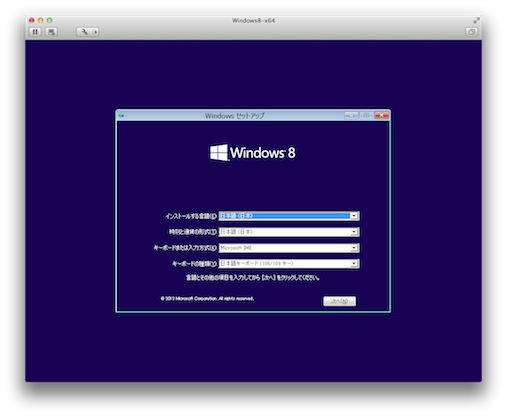Open virtual machine settings via the wrench icon
The width and height of the screenshot is (507, 417).
[x=84, y=32]
